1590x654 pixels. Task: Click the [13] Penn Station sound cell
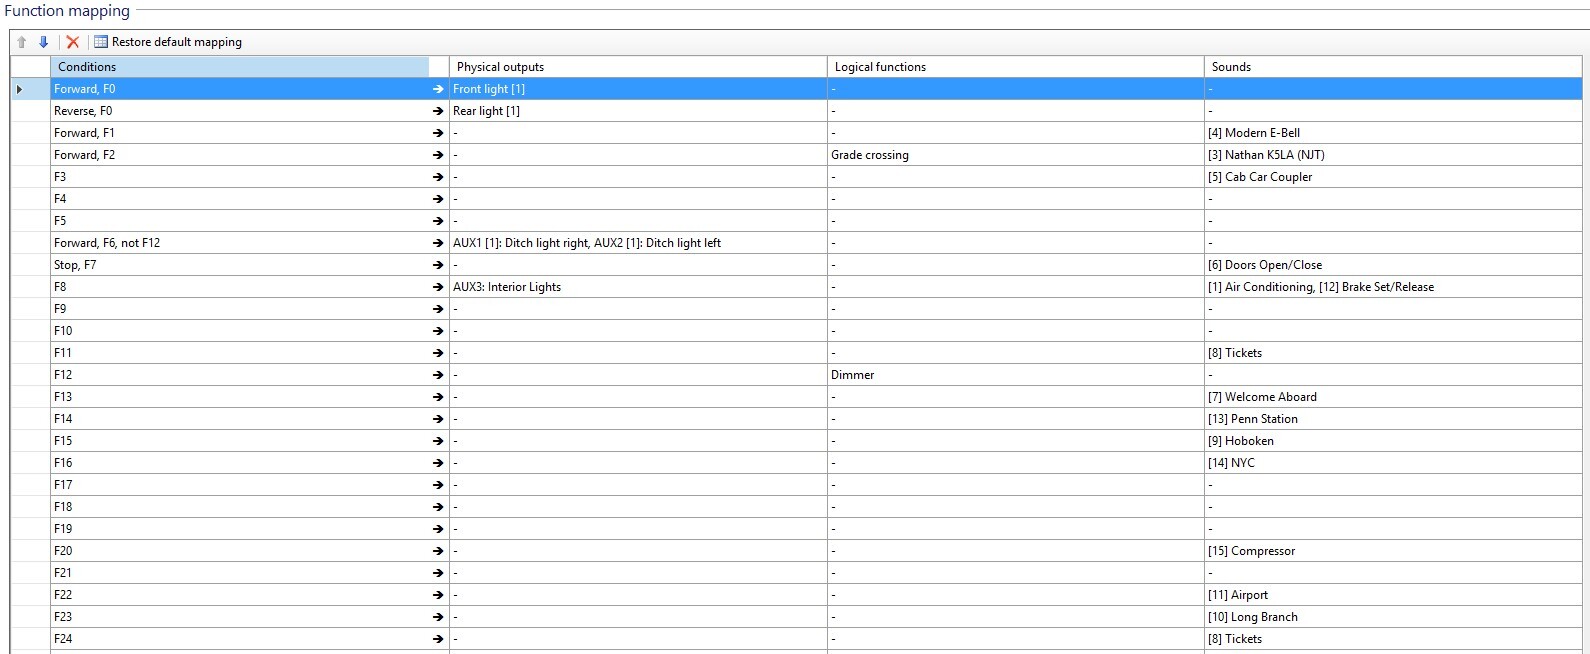(1392, 419)
